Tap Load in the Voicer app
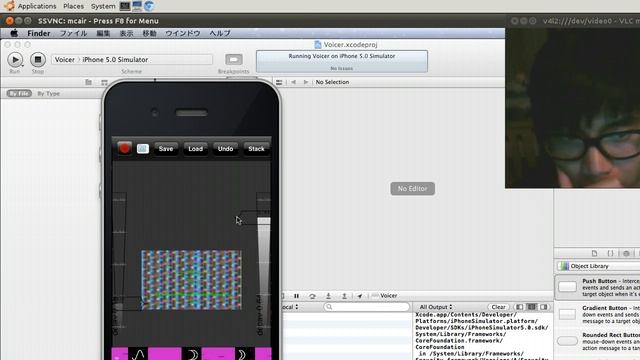 click(196, 149)
